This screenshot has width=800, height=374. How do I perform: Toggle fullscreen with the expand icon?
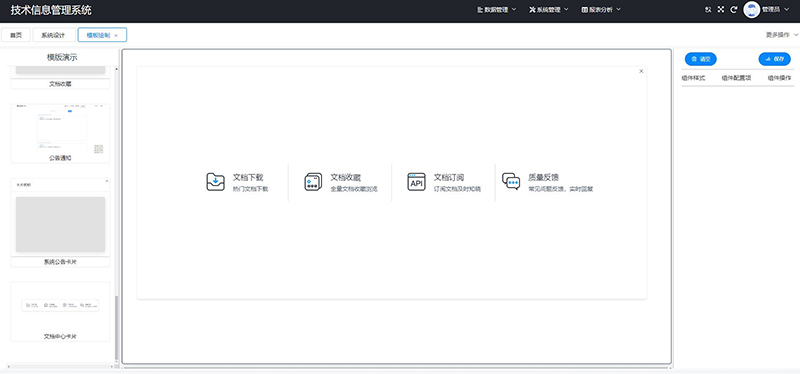click(721, 10)
